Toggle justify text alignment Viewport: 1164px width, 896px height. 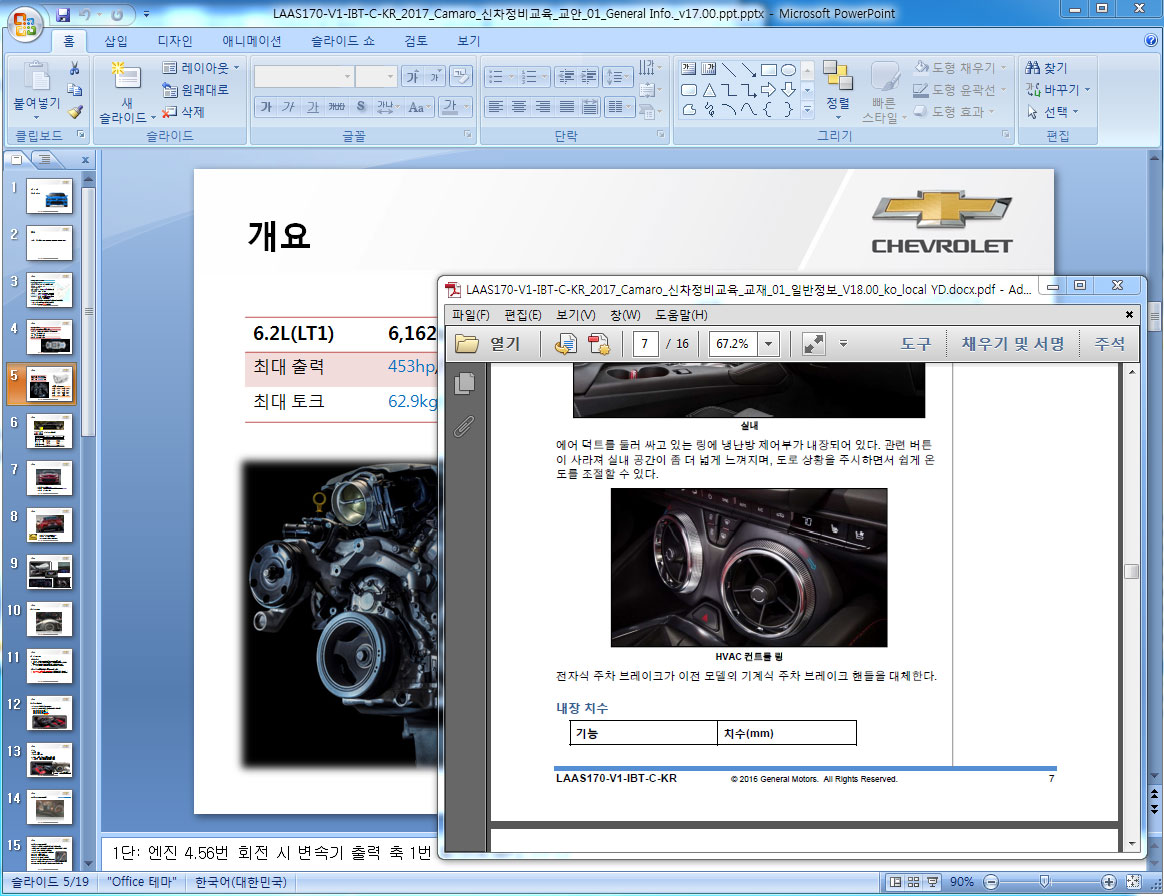tap(566, 107)
